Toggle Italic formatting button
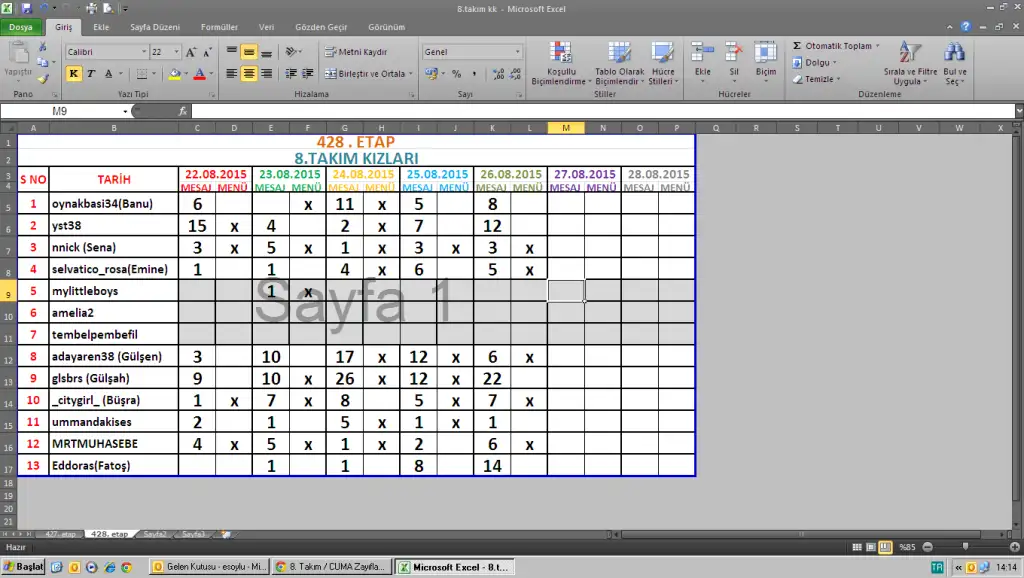 point(91,74)
